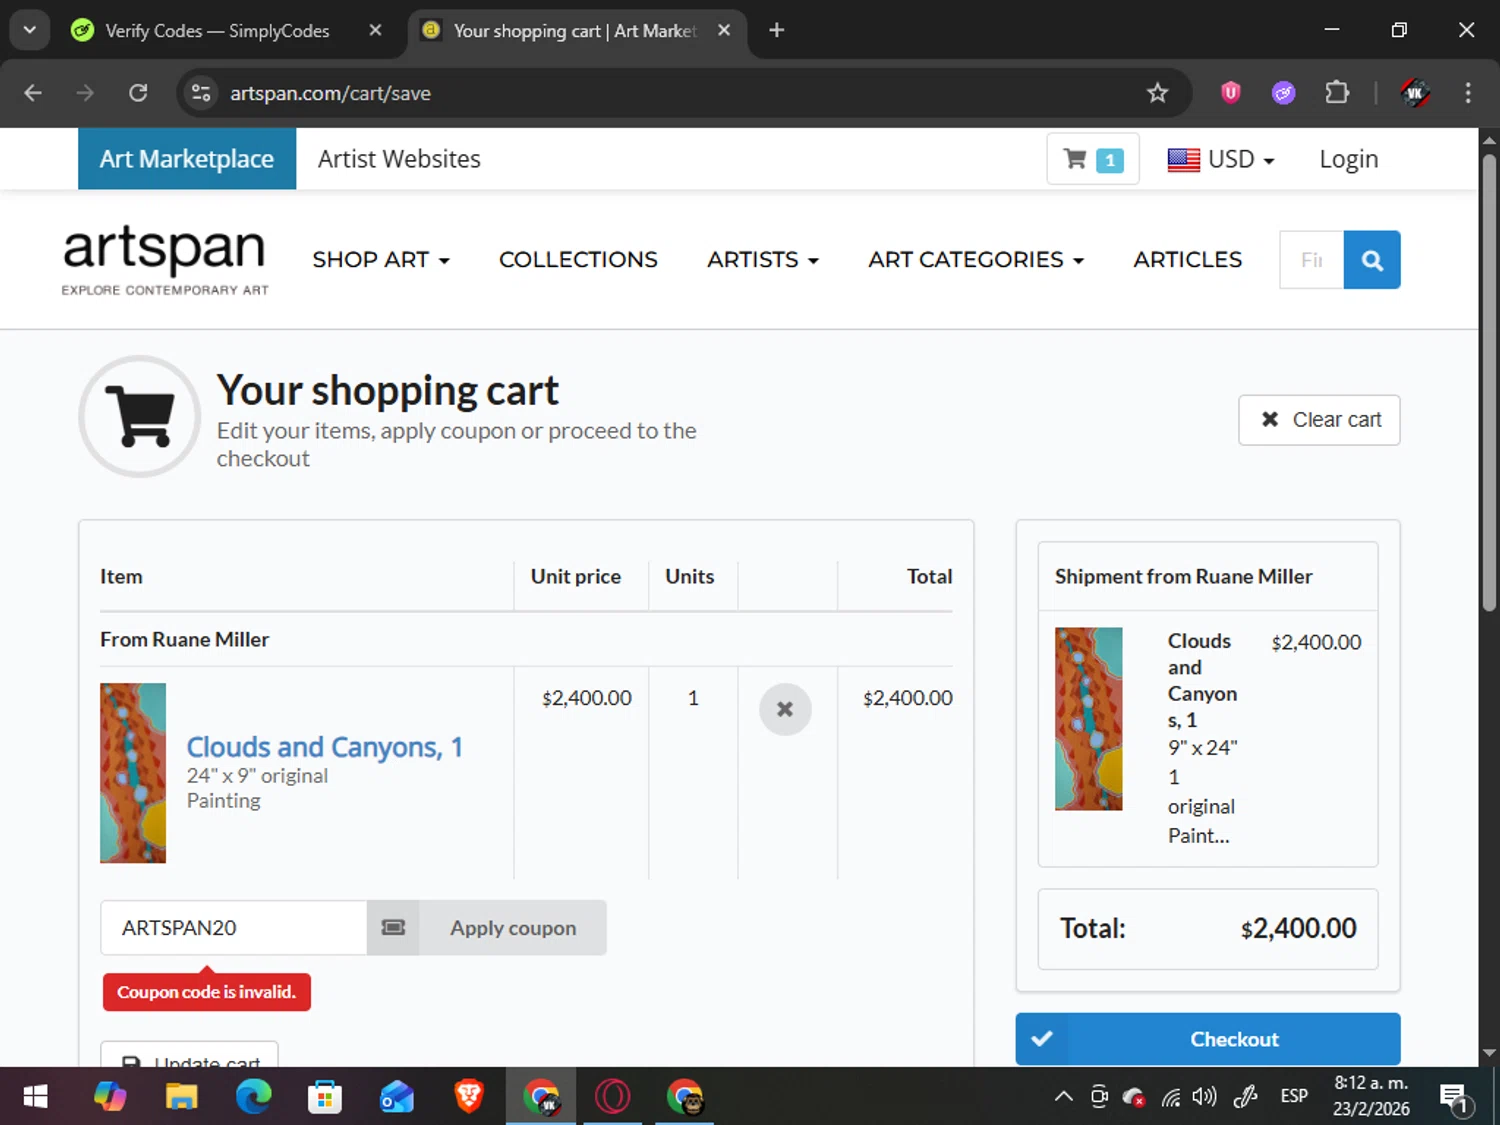Open Outlook from the taskbar
The width and height of the screenshot is (1500, 1125).
397,1097
